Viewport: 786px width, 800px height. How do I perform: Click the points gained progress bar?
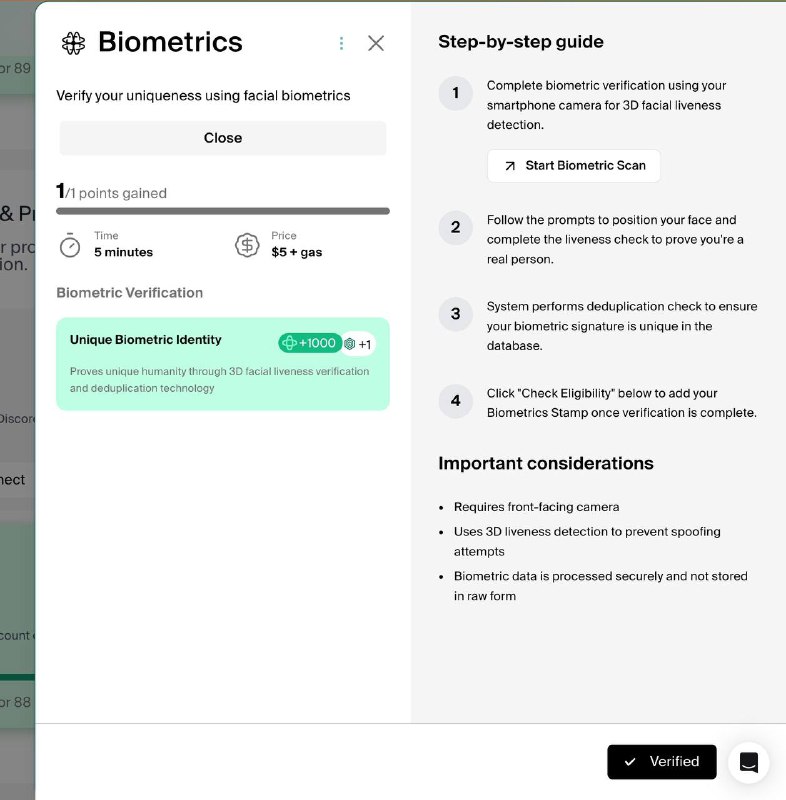(223, 211)
